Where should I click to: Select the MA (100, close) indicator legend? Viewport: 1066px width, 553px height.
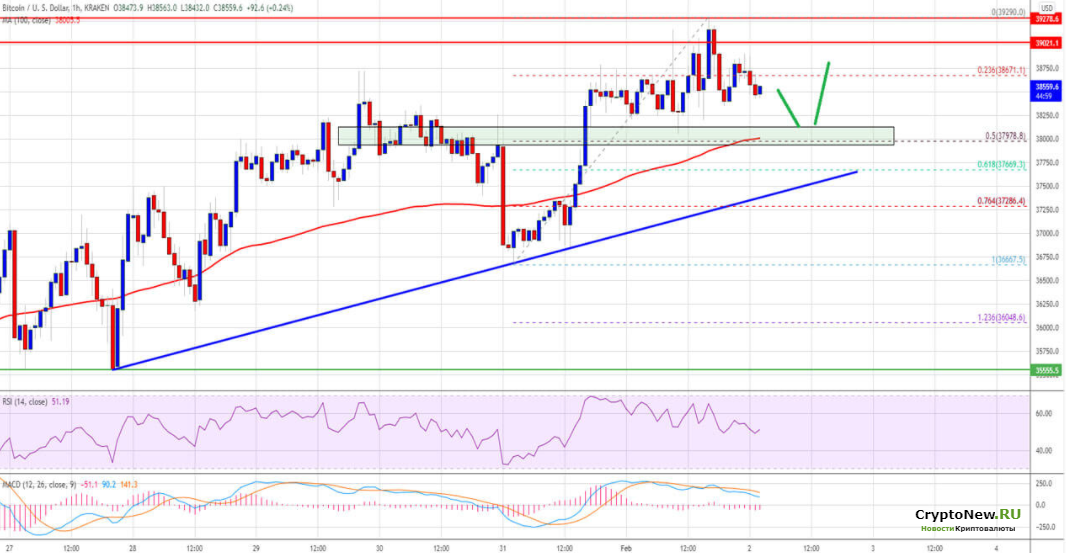(x=27, y=20)
